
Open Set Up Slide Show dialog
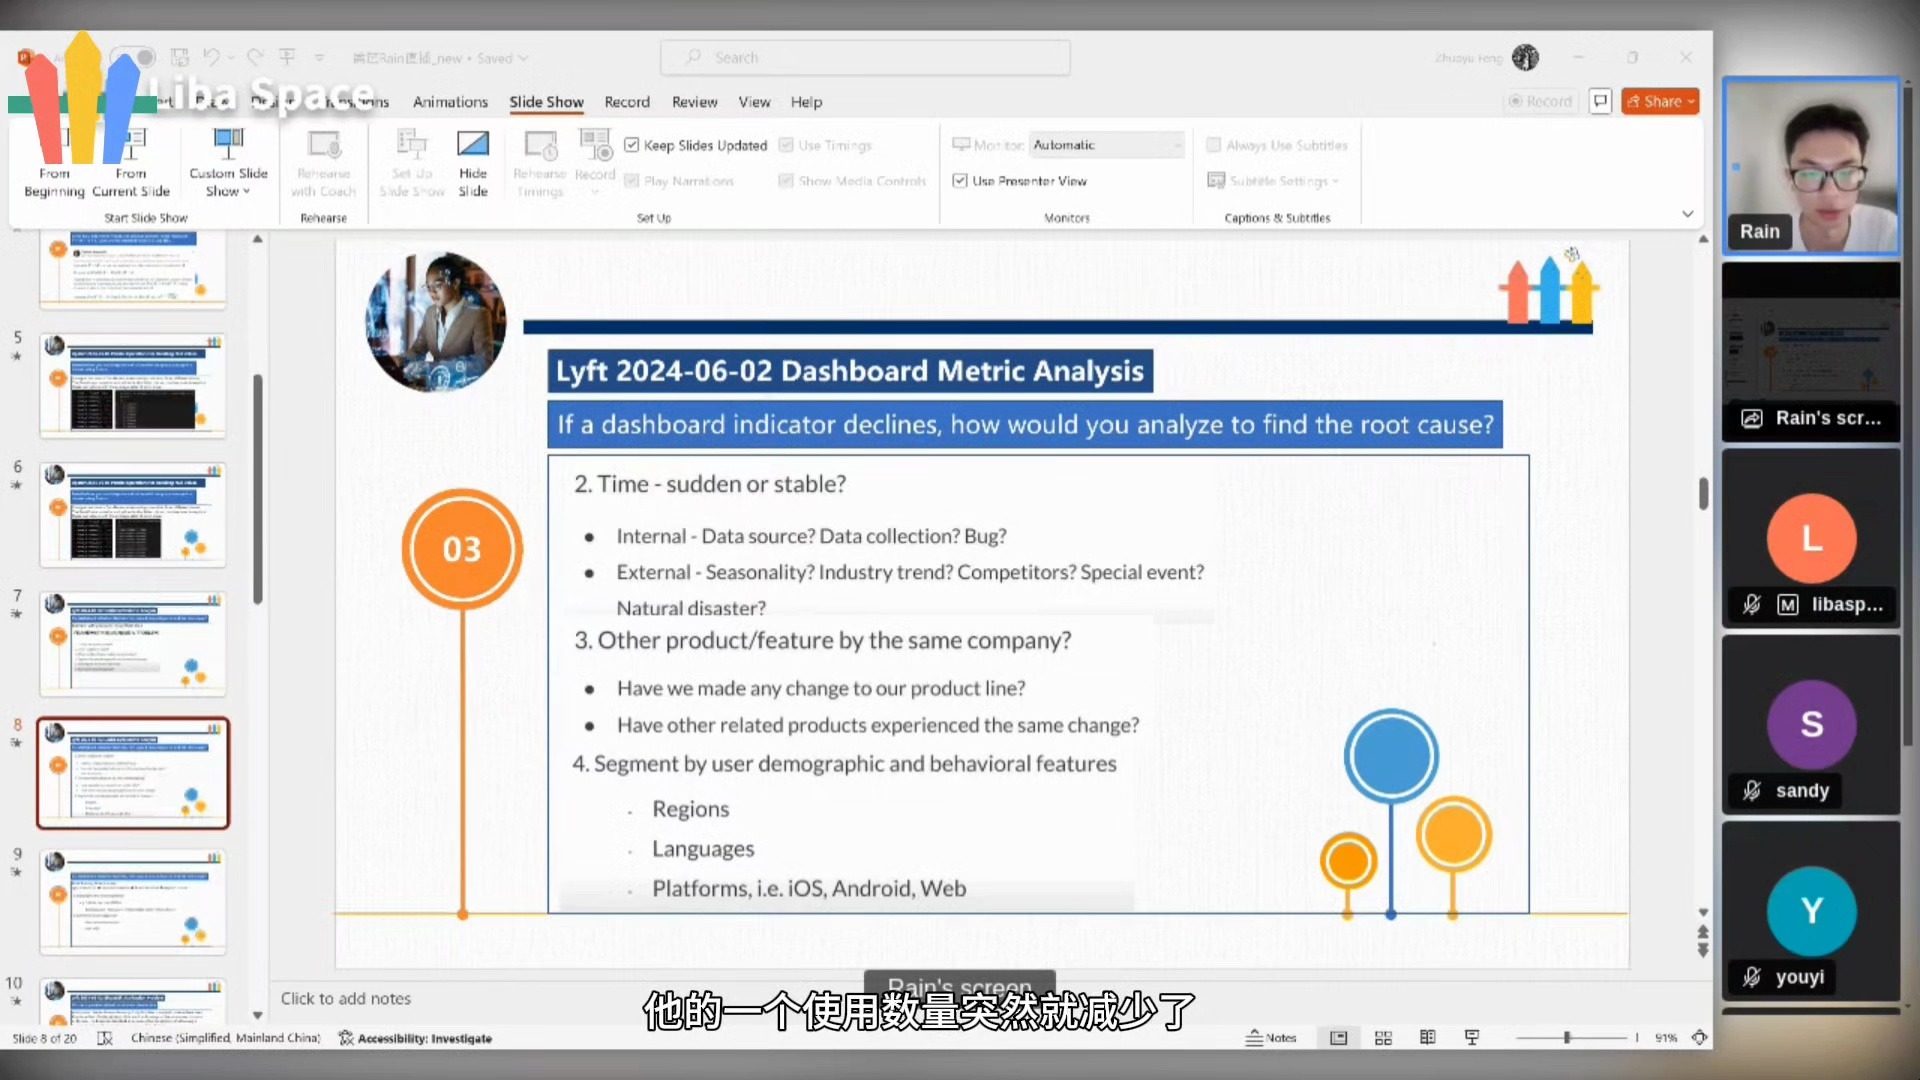coord(411,163)
